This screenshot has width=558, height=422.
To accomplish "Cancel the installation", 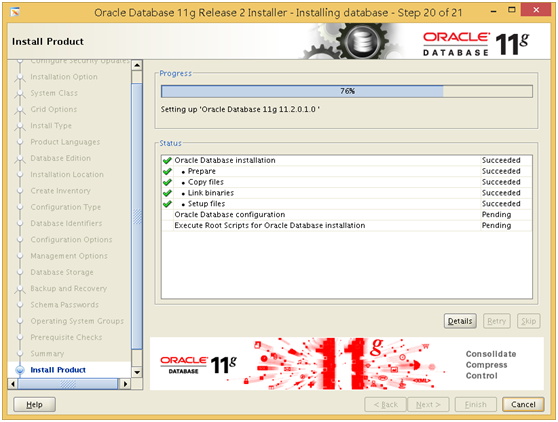I will [x=523, y=405].
